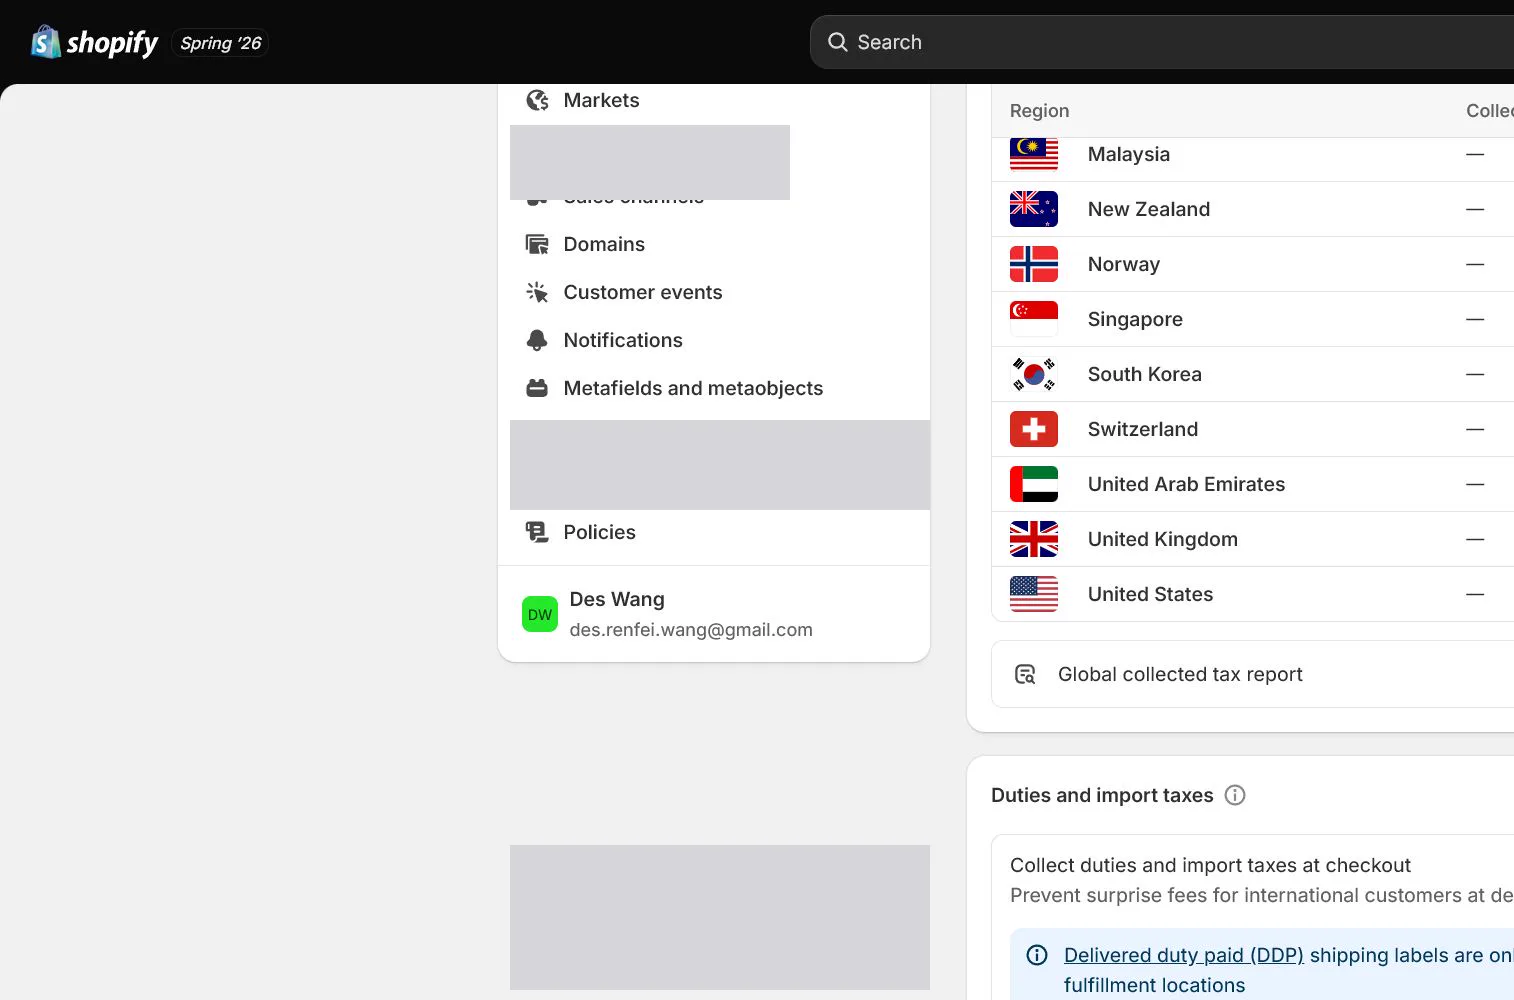Viewport: 1514px width, 1000px height.
Task: Click the des.renfei.wang@gmail.com email text
Action: pos(691,630)
